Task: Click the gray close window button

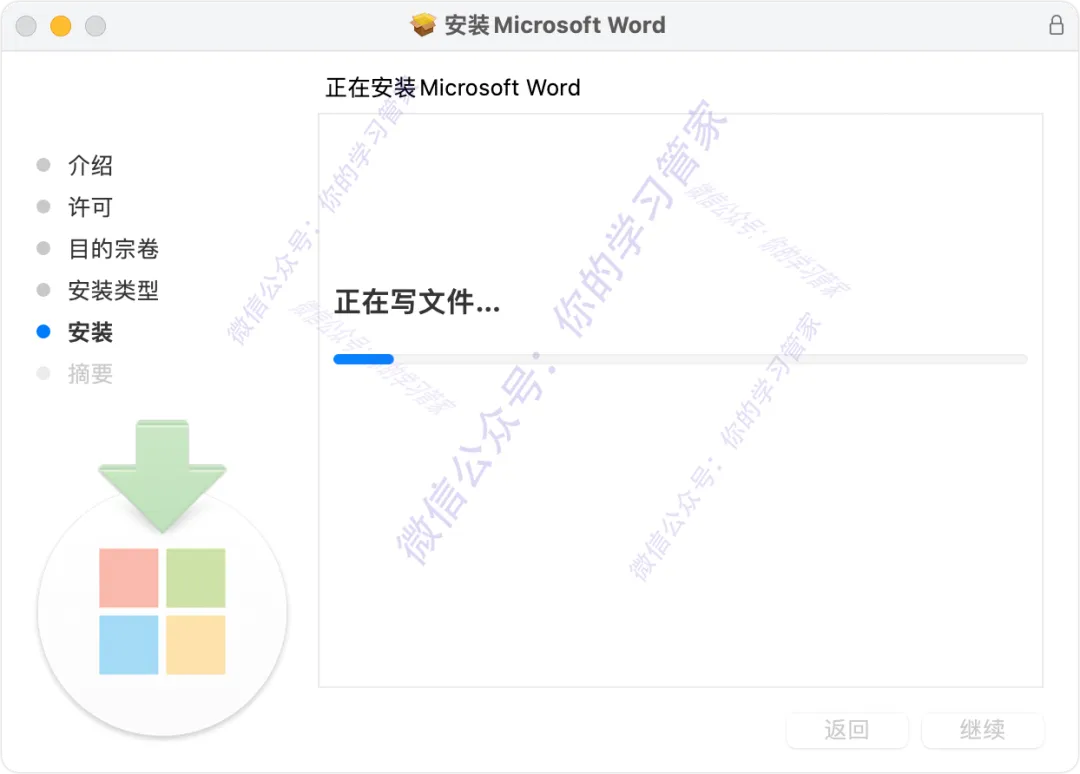Action: [26, 26]
